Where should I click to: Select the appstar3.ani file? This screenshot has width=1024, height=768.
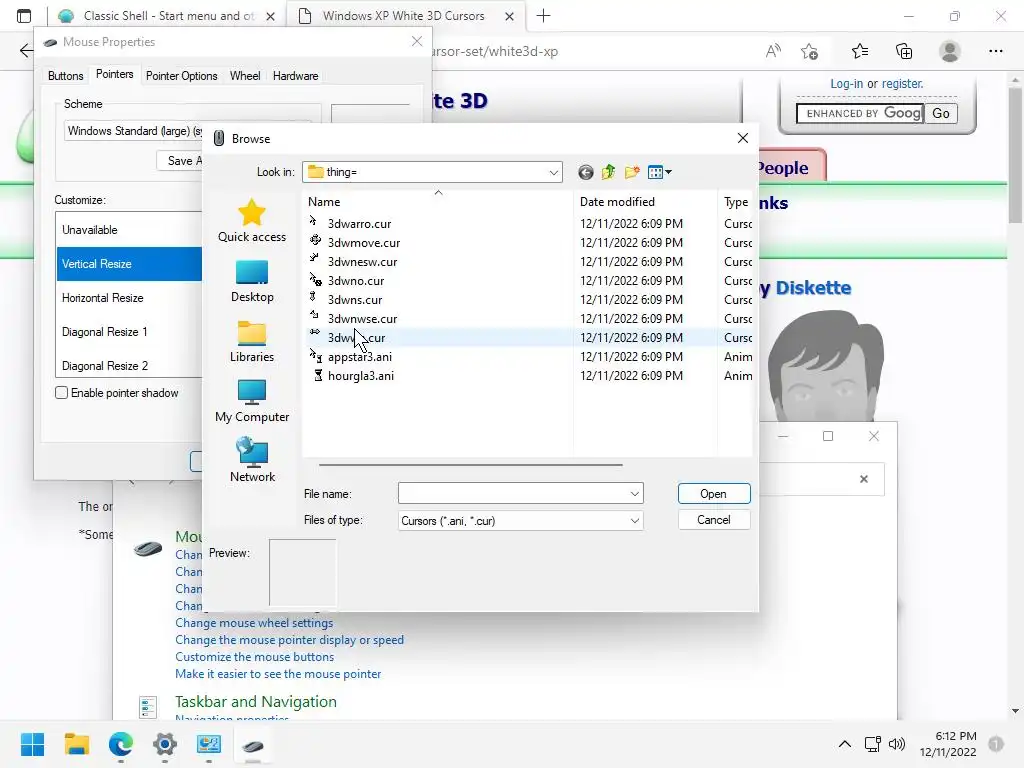(x=360, y=357)
